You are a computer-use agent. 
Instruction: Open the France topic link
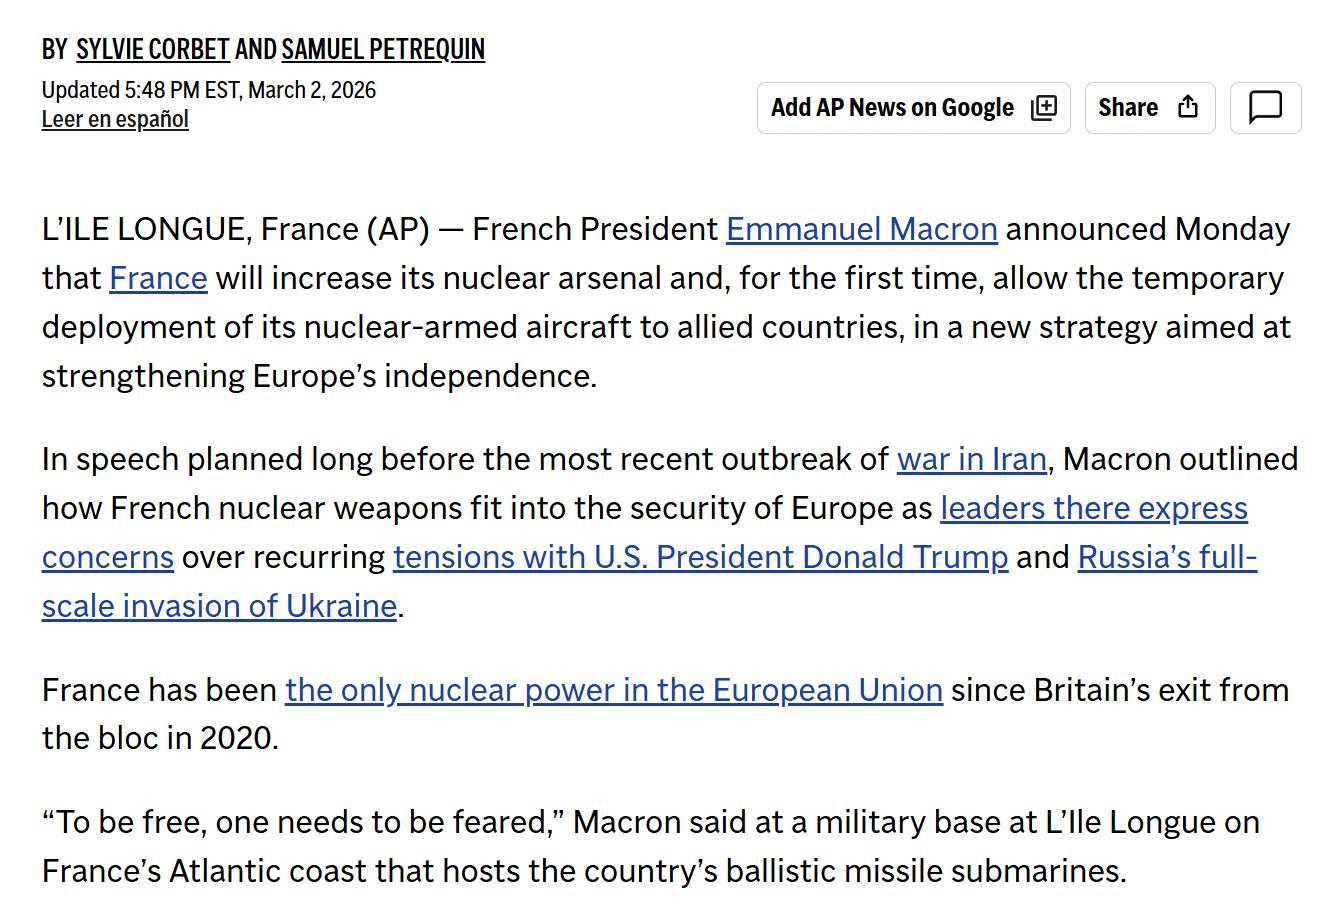click(158, 278)
